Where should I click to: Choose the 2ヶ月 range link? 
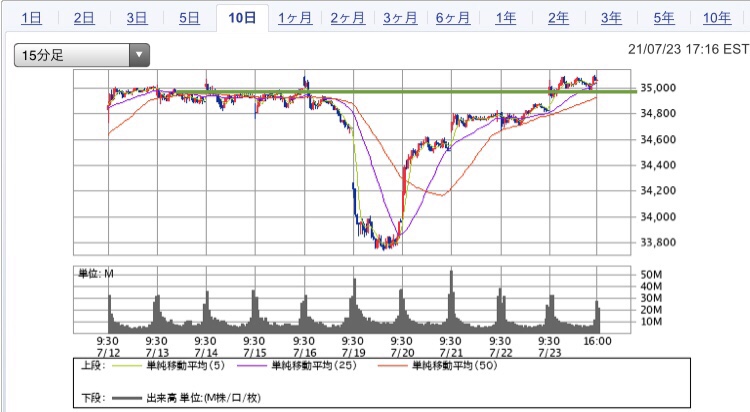point(348,18)
